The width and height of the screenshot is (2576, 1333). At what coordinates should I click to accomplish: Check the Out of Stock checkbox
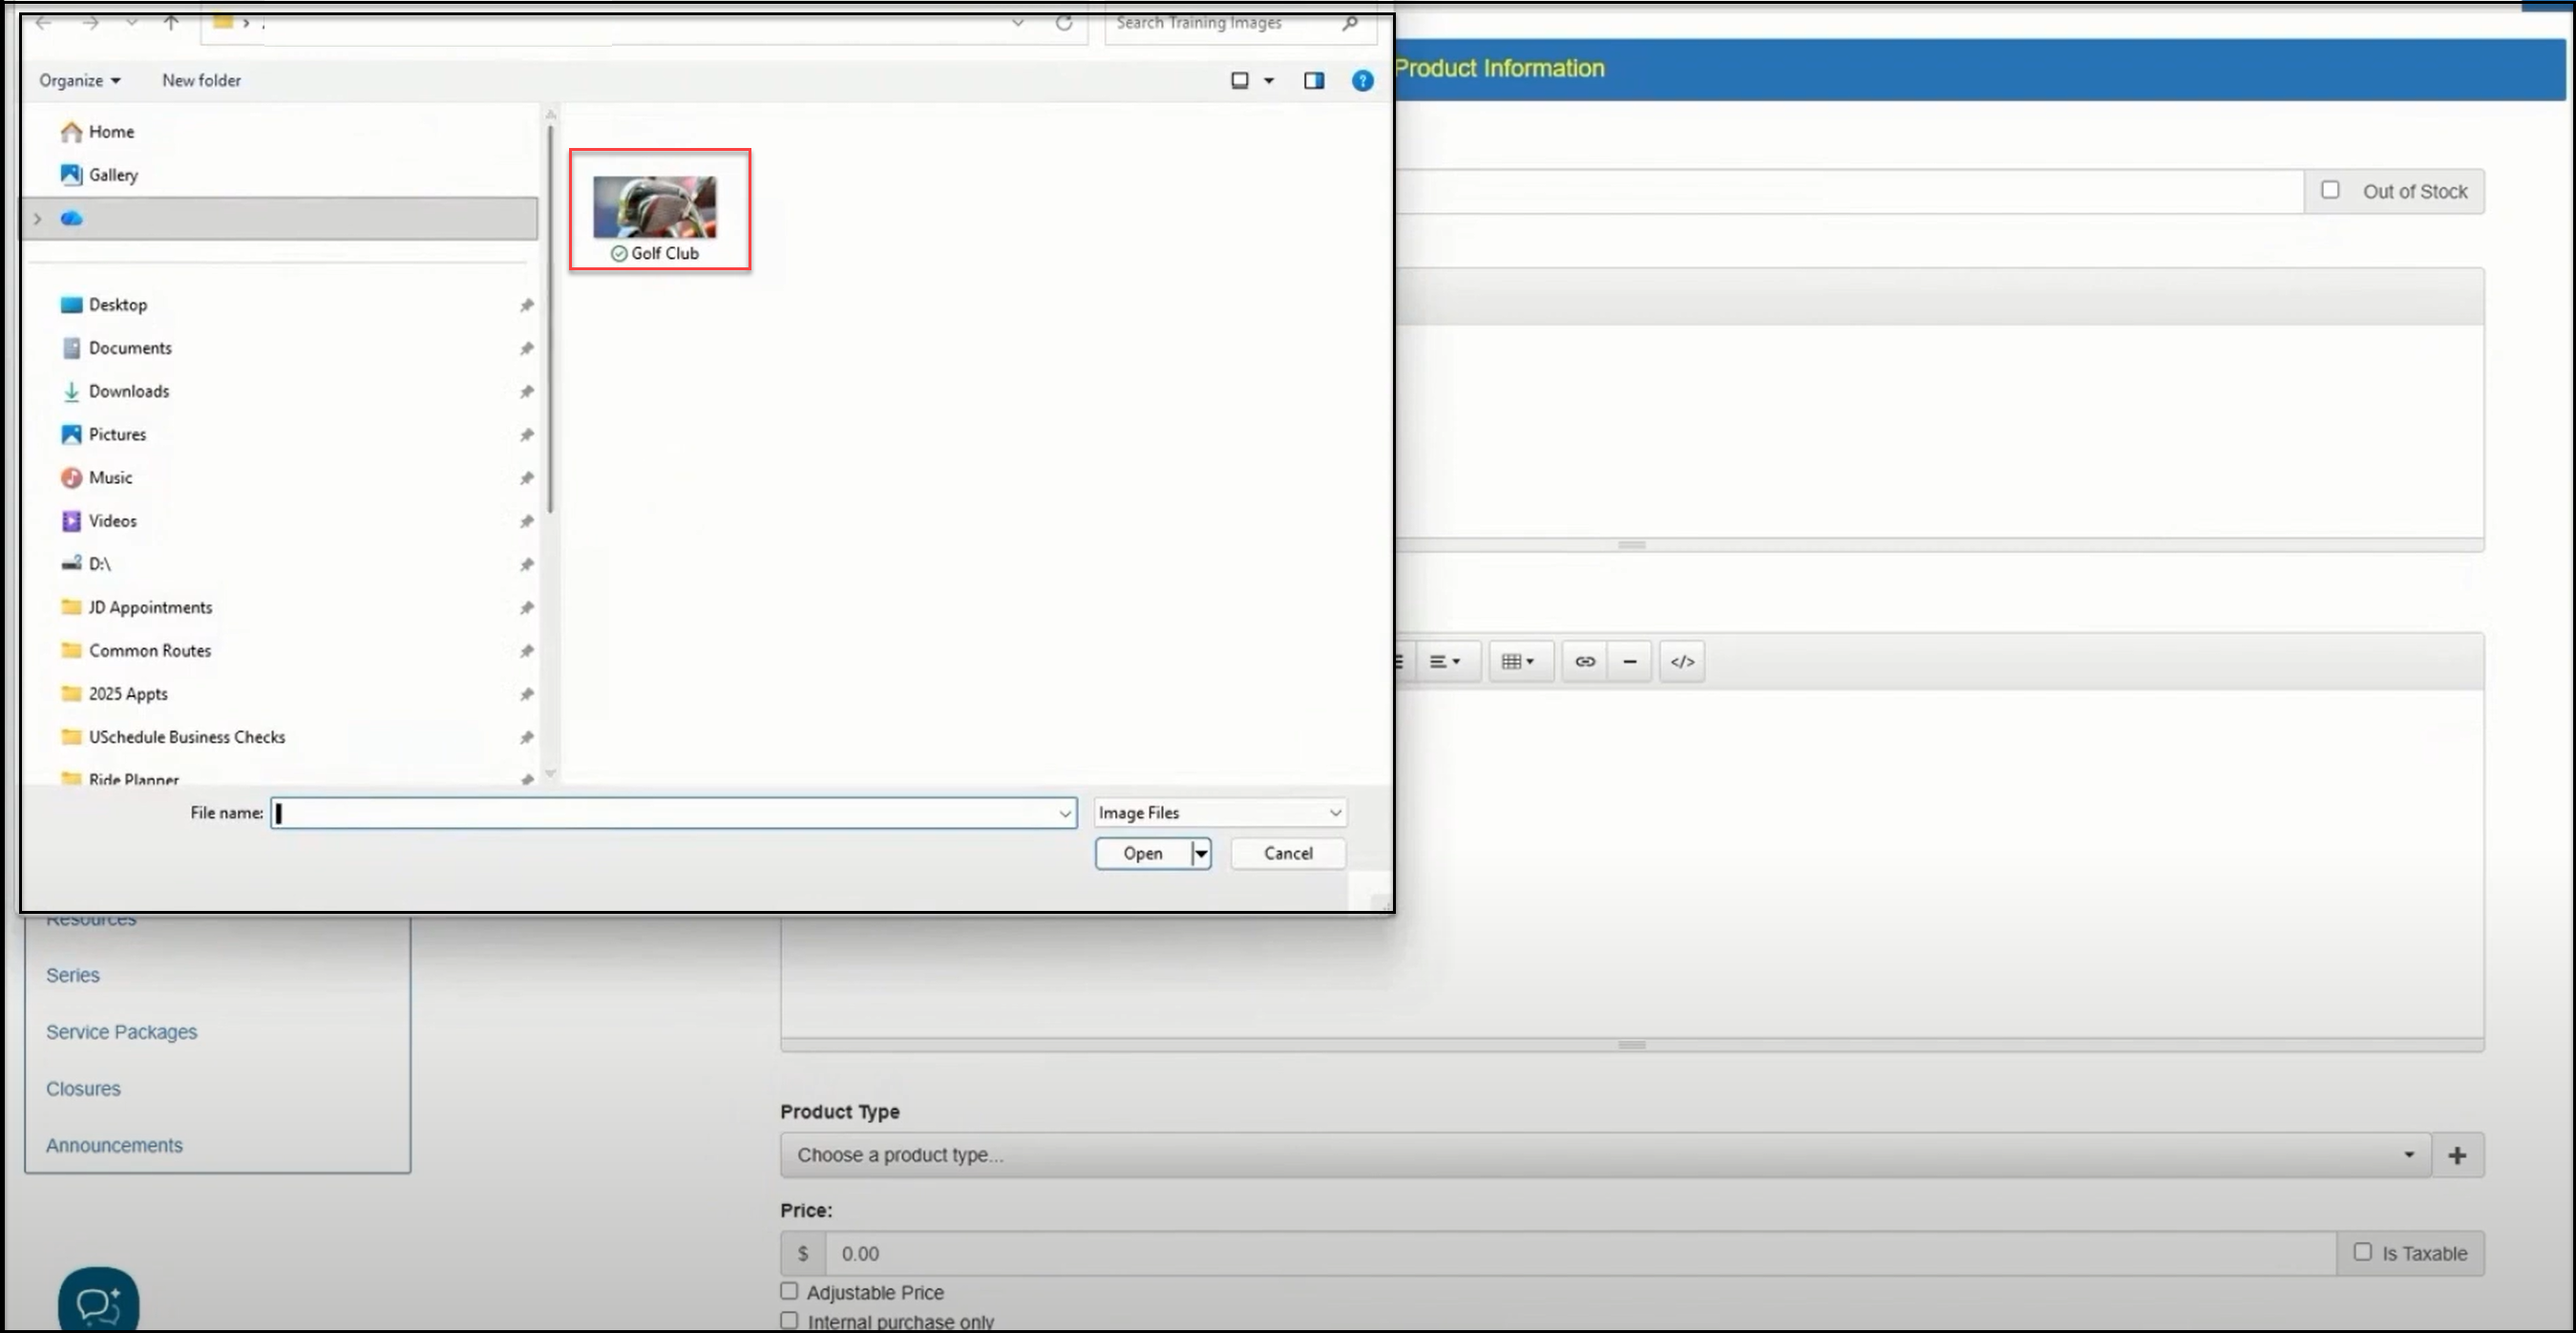coord(2330,190)
